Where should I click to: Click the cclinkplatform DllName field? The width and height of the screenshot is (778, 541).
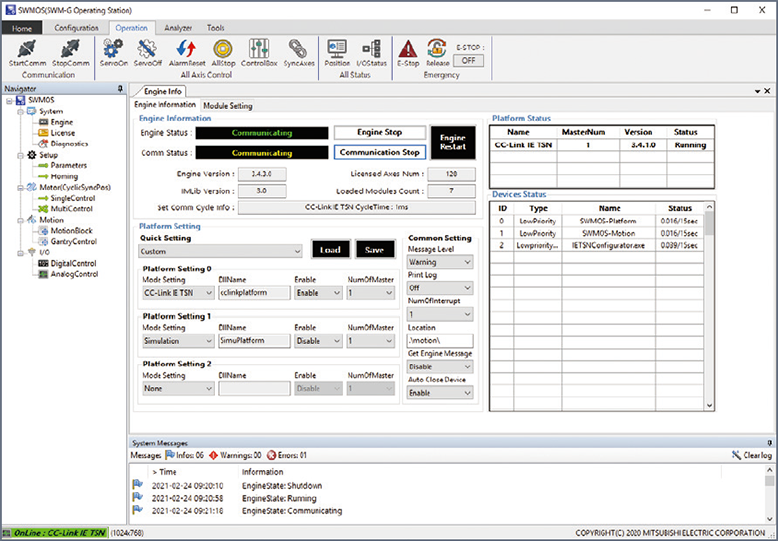coord(254,293)
